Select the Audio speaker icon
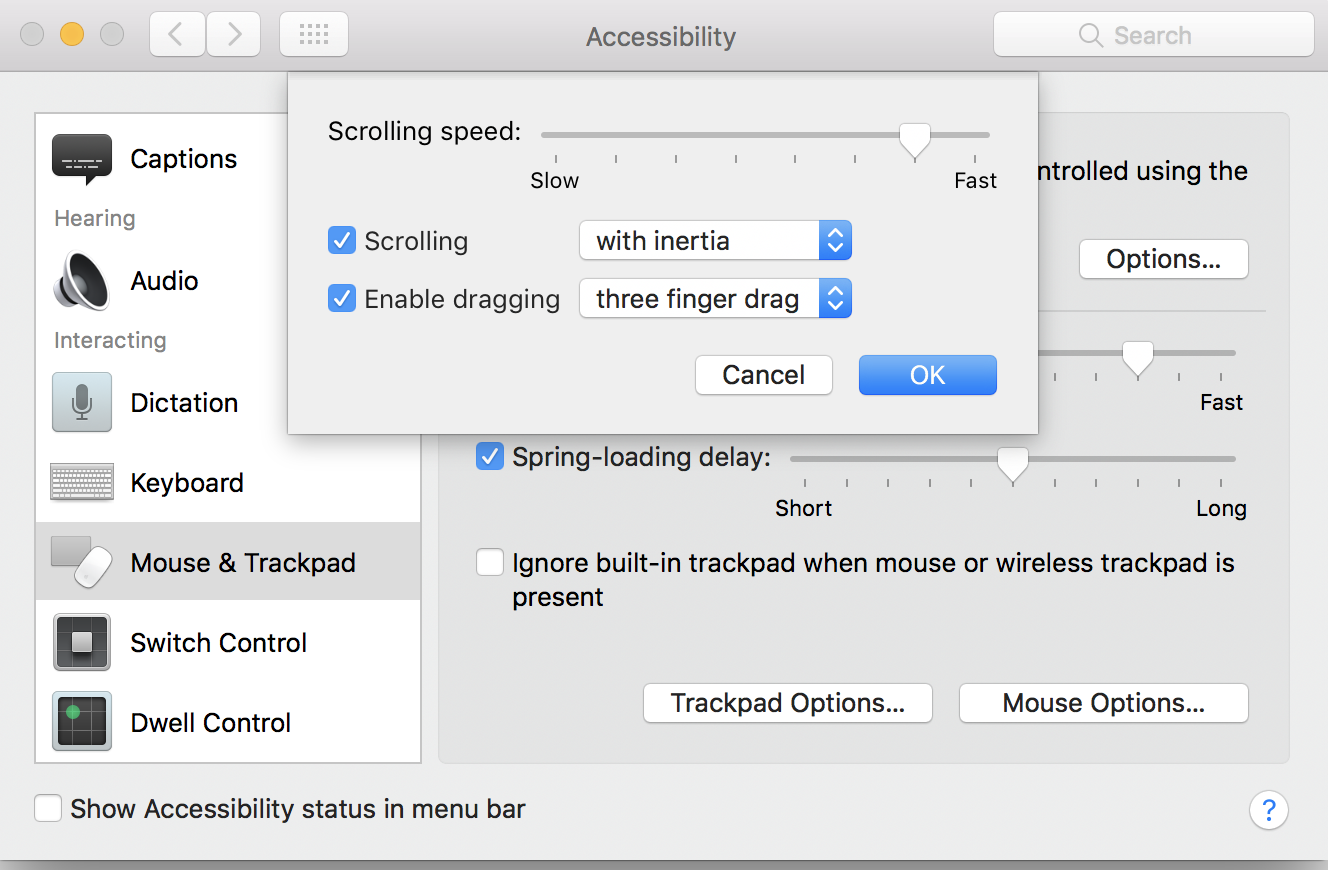 click(x=82, y=281)
